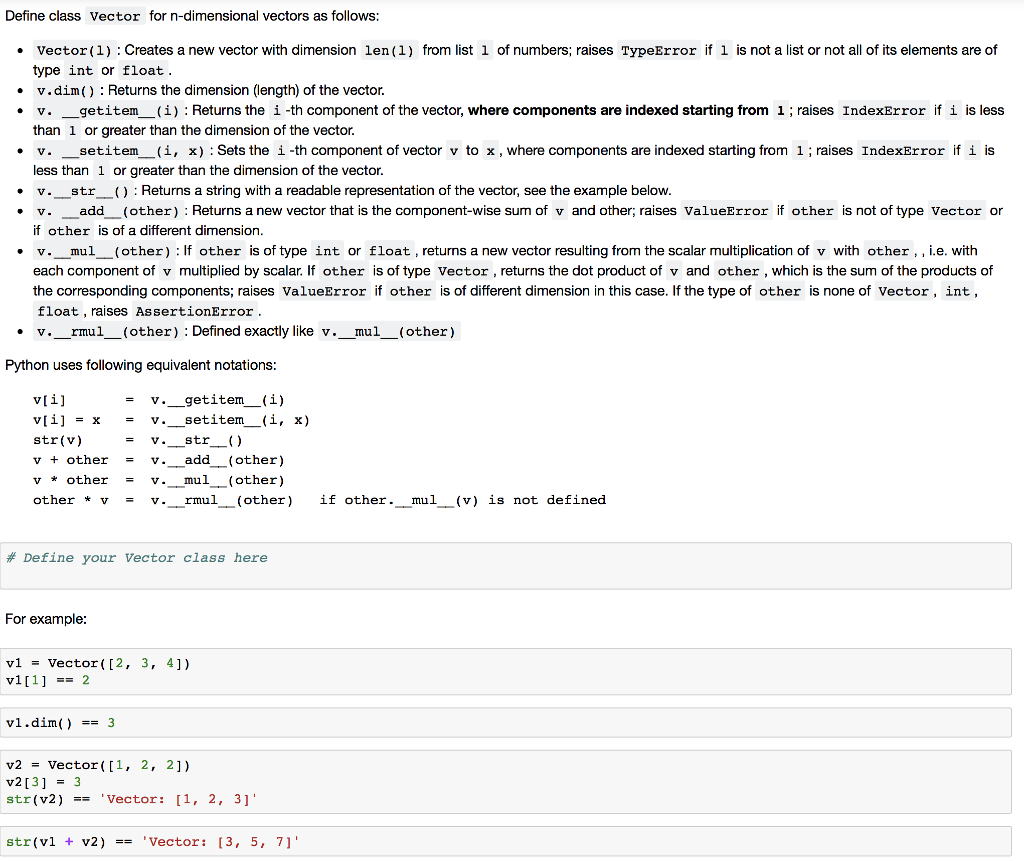
Task: Click the code cell 'v1.dim() == 3'
Action: coord(505,723)
